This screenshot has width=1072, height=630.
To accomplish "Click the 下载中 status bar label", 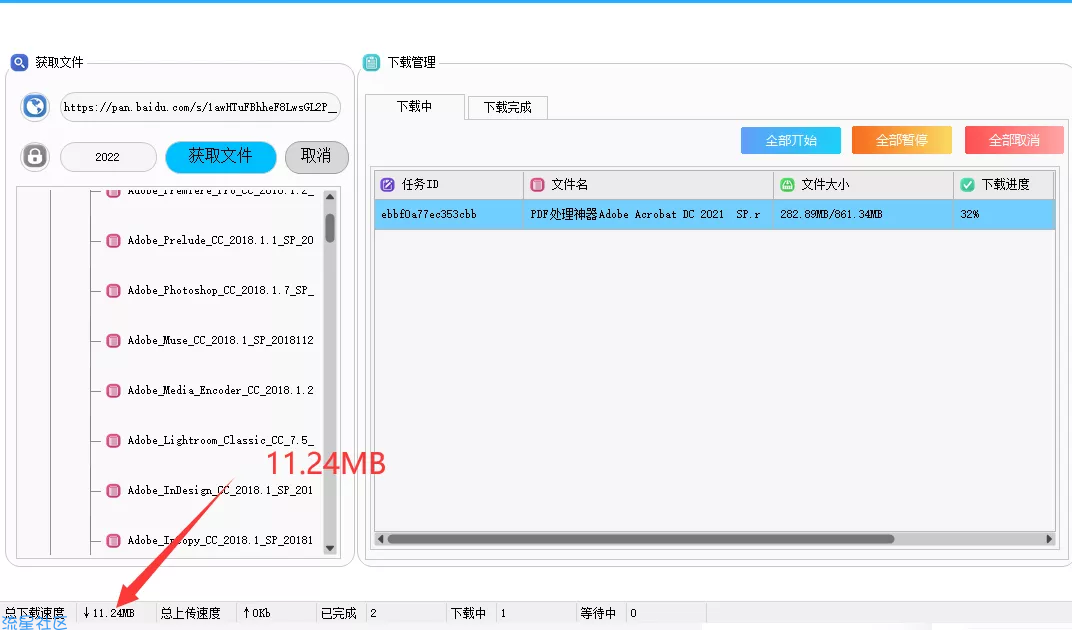I will (468, 613).
